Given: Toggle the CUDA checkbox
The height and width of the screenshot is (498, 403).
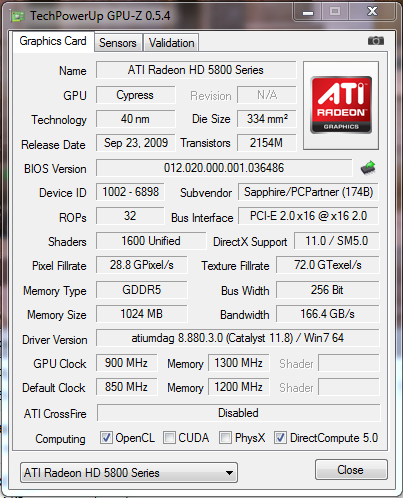Looking at the screenshot, I should [169, 437].
